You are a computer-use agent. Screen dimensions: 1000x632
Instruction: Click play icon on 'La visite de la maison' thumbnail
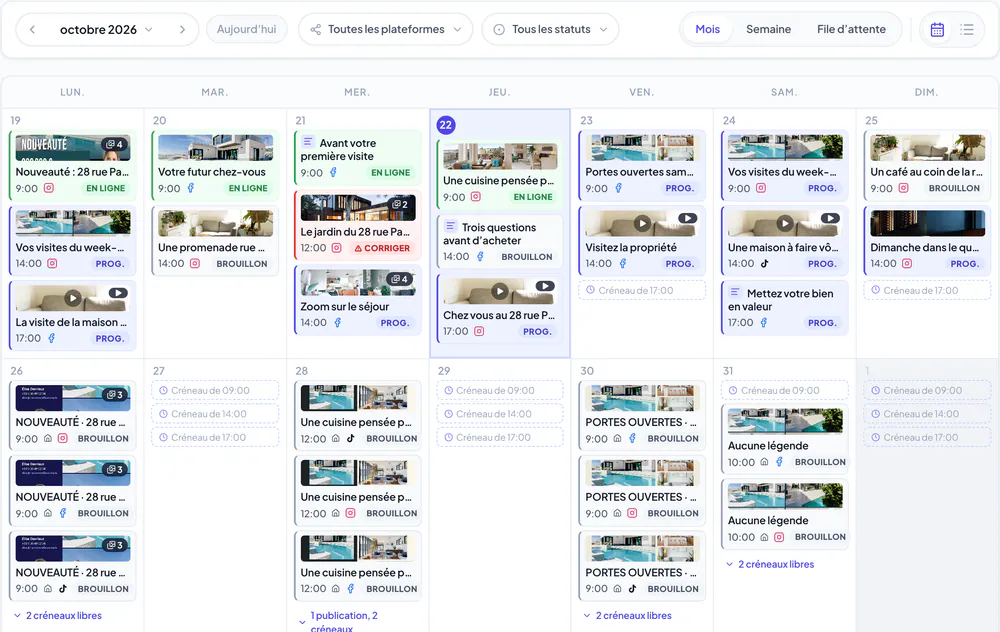point(73,298)
